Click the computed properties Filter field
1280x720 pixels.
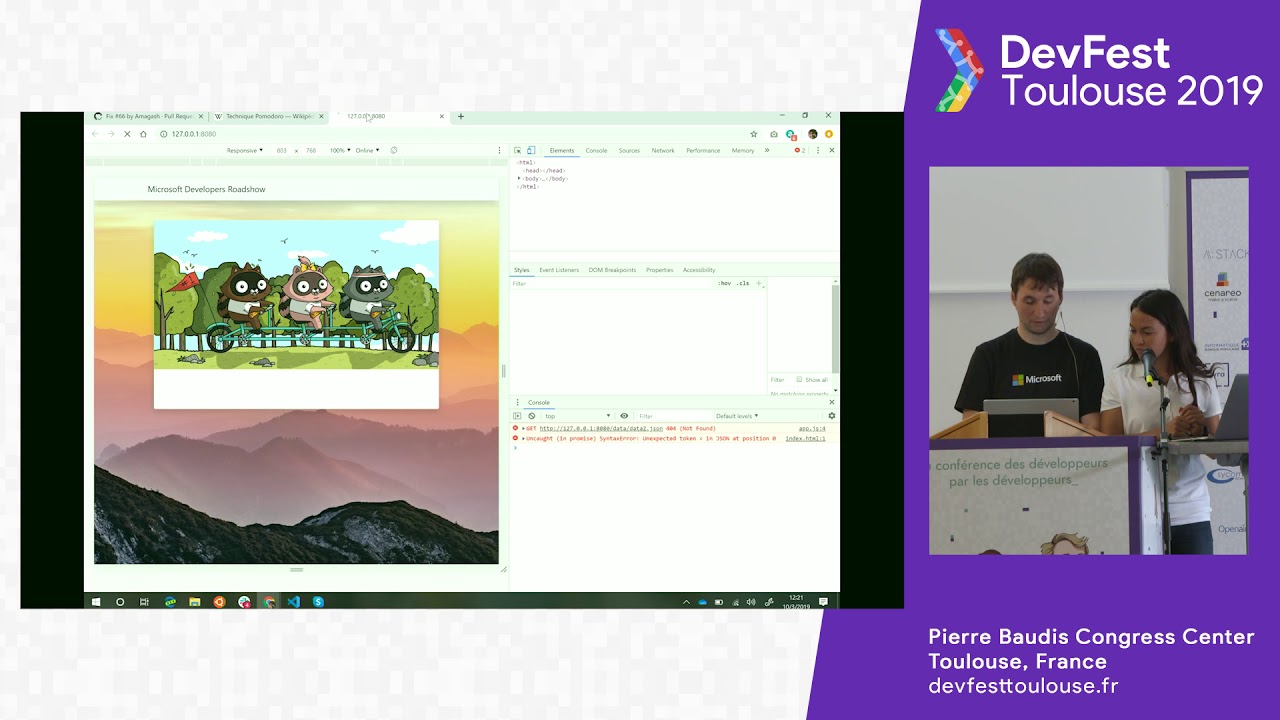[778, 380]
